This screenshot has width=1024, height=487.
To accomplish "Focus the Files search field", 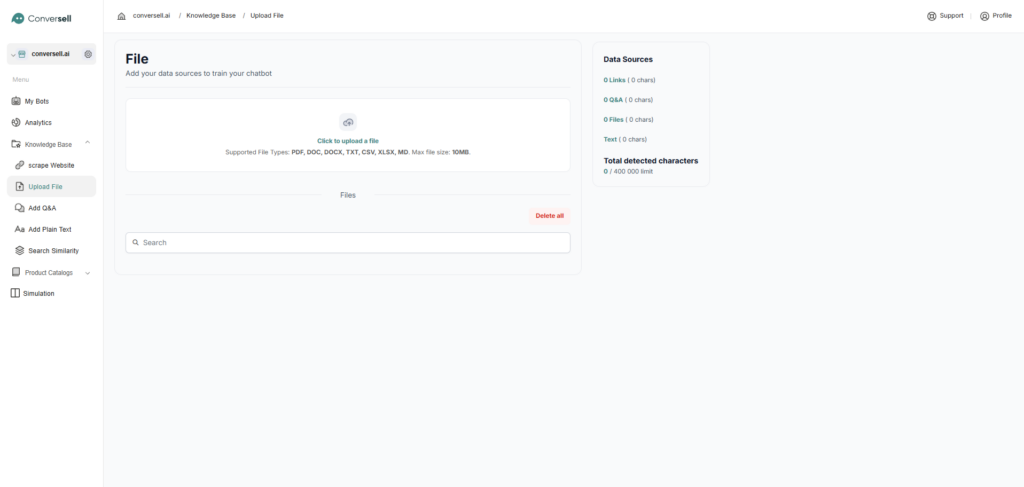I will (348, 243).
